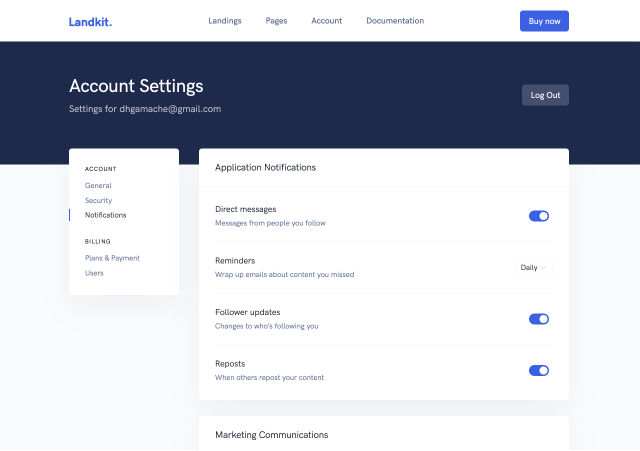640x451 pixels.
Task: Click the Landkit logo
Action: (90, 21)
